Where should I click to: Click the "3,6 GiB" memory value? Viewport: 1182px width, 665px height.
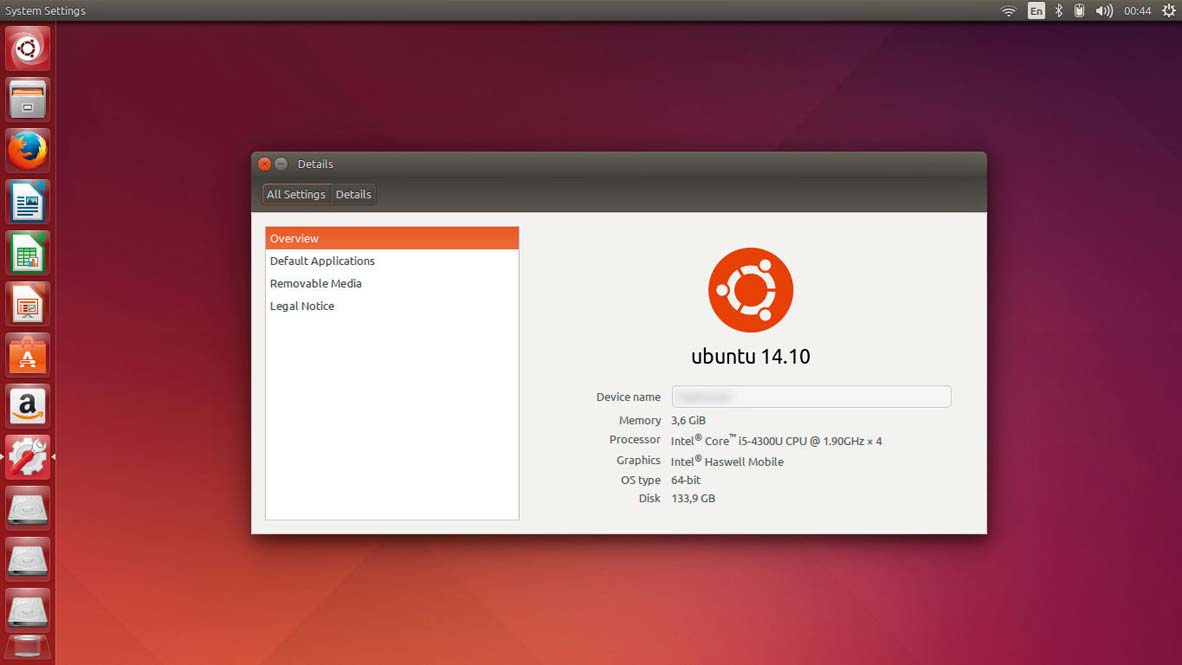tap(688, 420)
